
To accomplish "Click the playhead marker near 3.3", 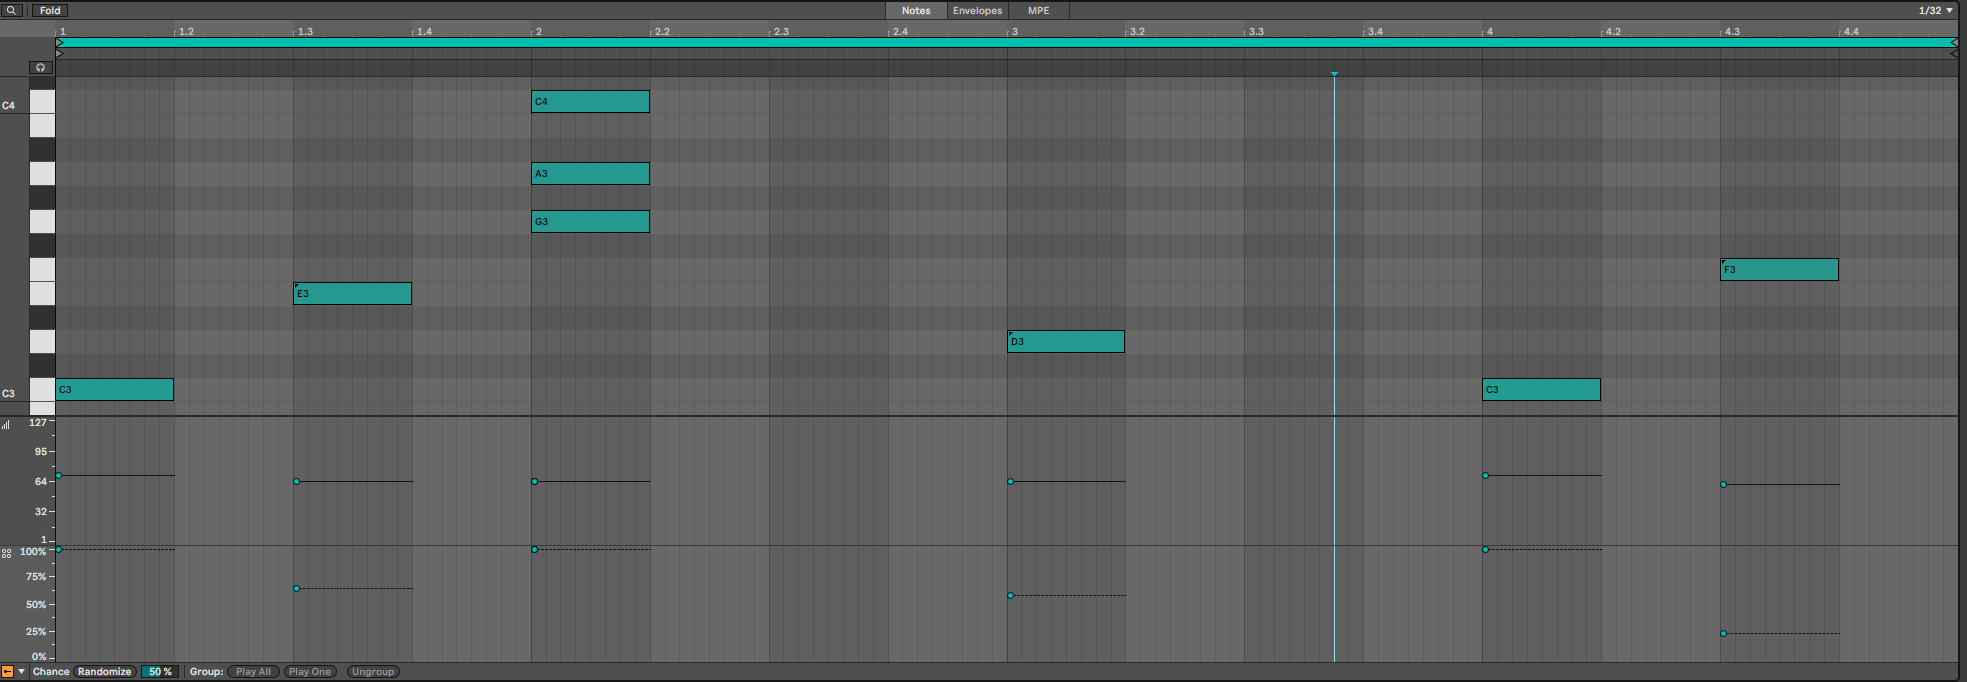I will pyautogui.click(x=1334, y=74).
